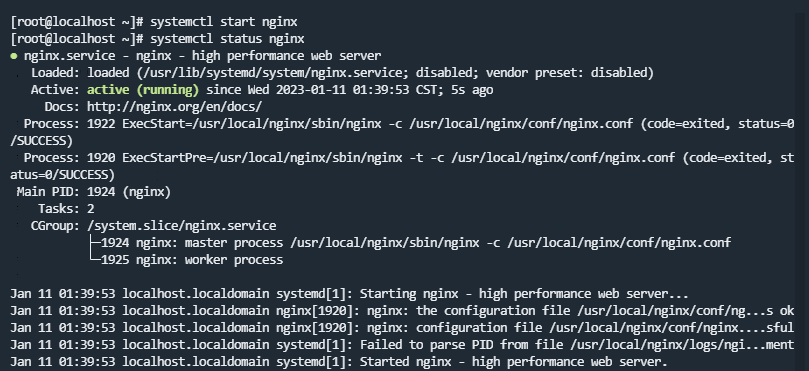Open the nginx.org docs URL

coord(174,107)
